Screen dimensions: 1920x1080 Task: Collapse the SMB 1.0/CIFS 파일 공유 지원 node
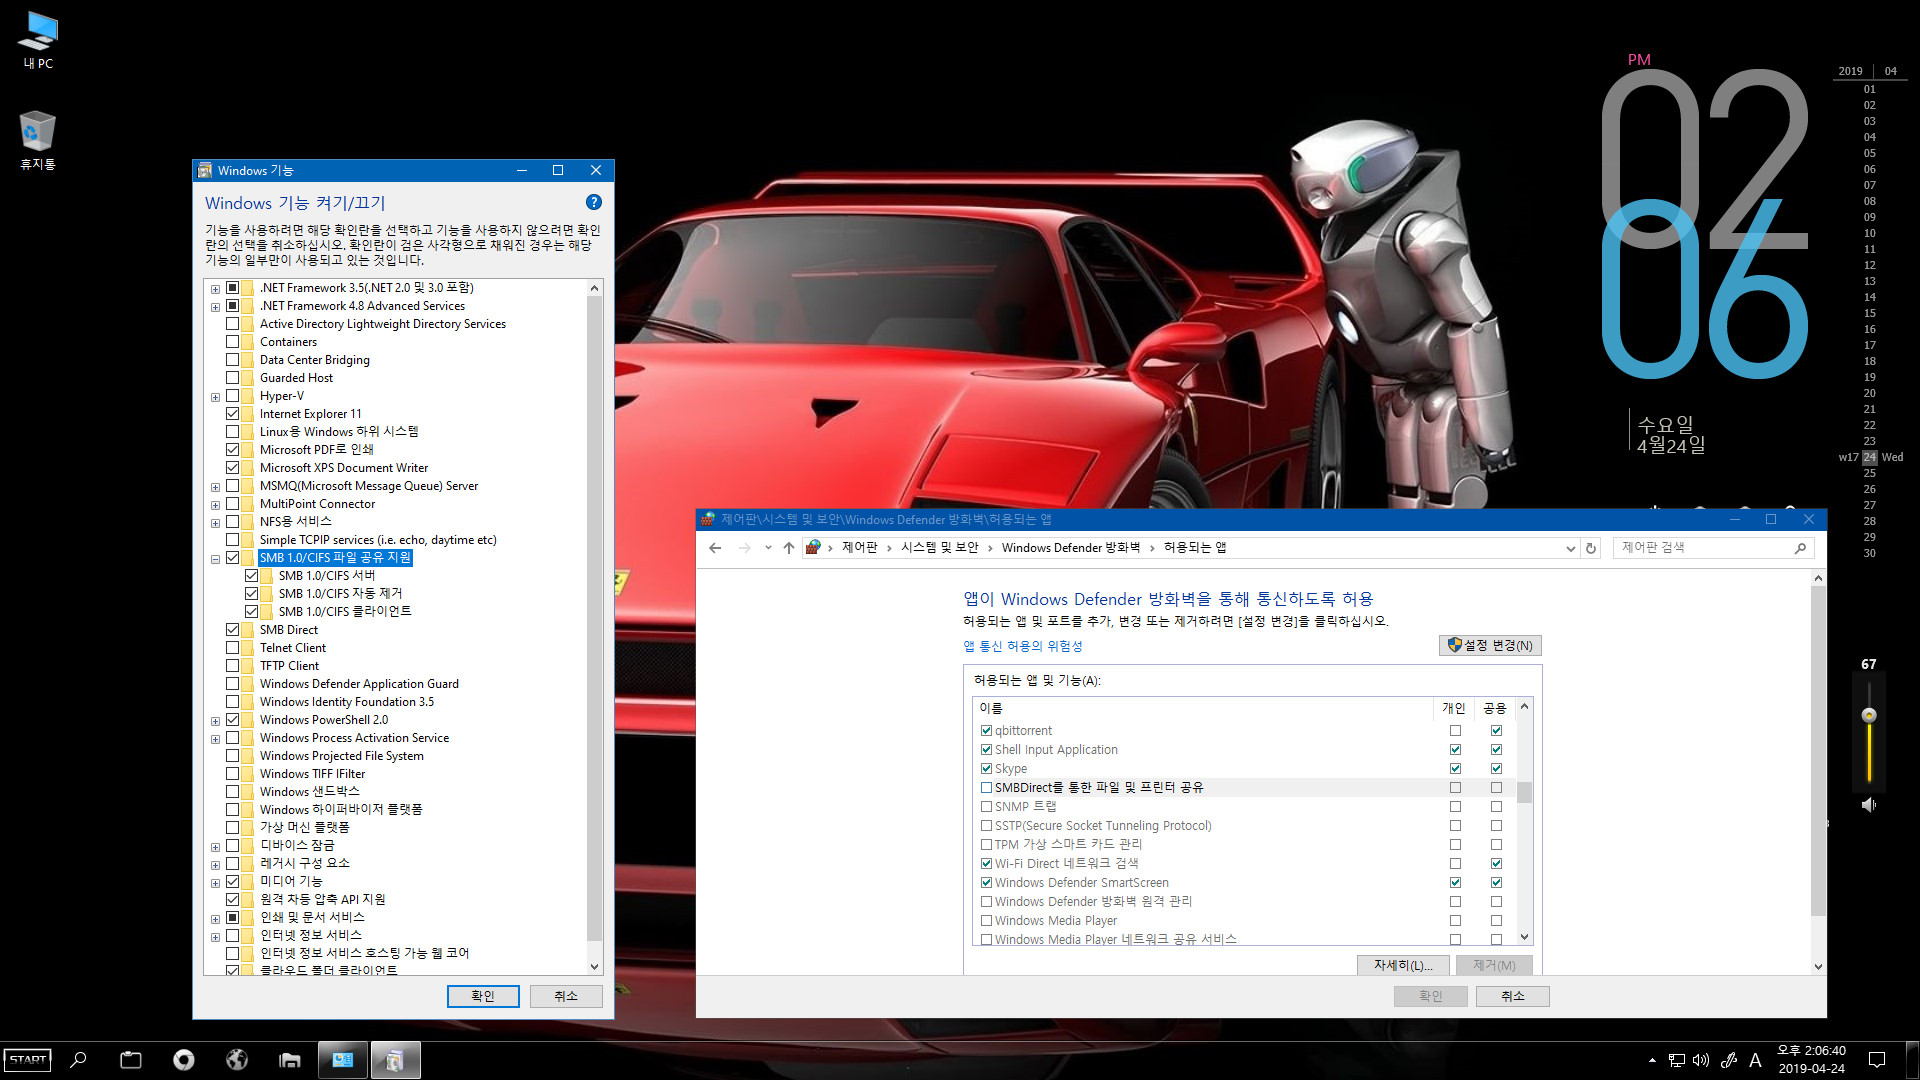pos(215,559)
